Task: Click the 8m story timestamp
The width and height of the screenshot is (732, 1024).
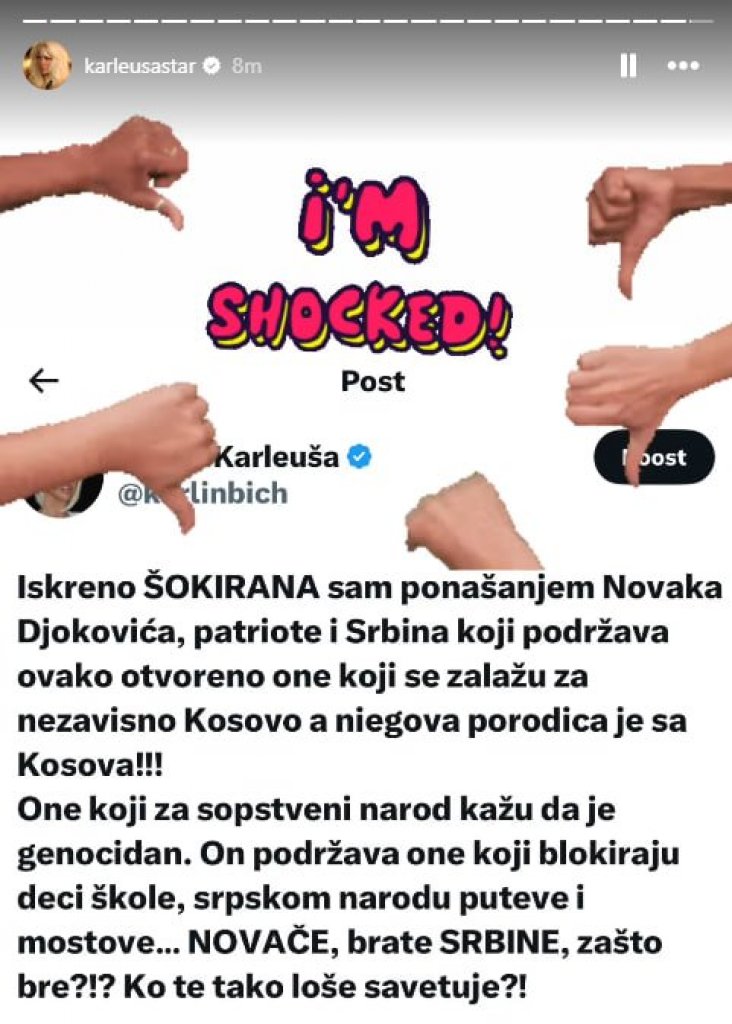Action: [247, 66]
